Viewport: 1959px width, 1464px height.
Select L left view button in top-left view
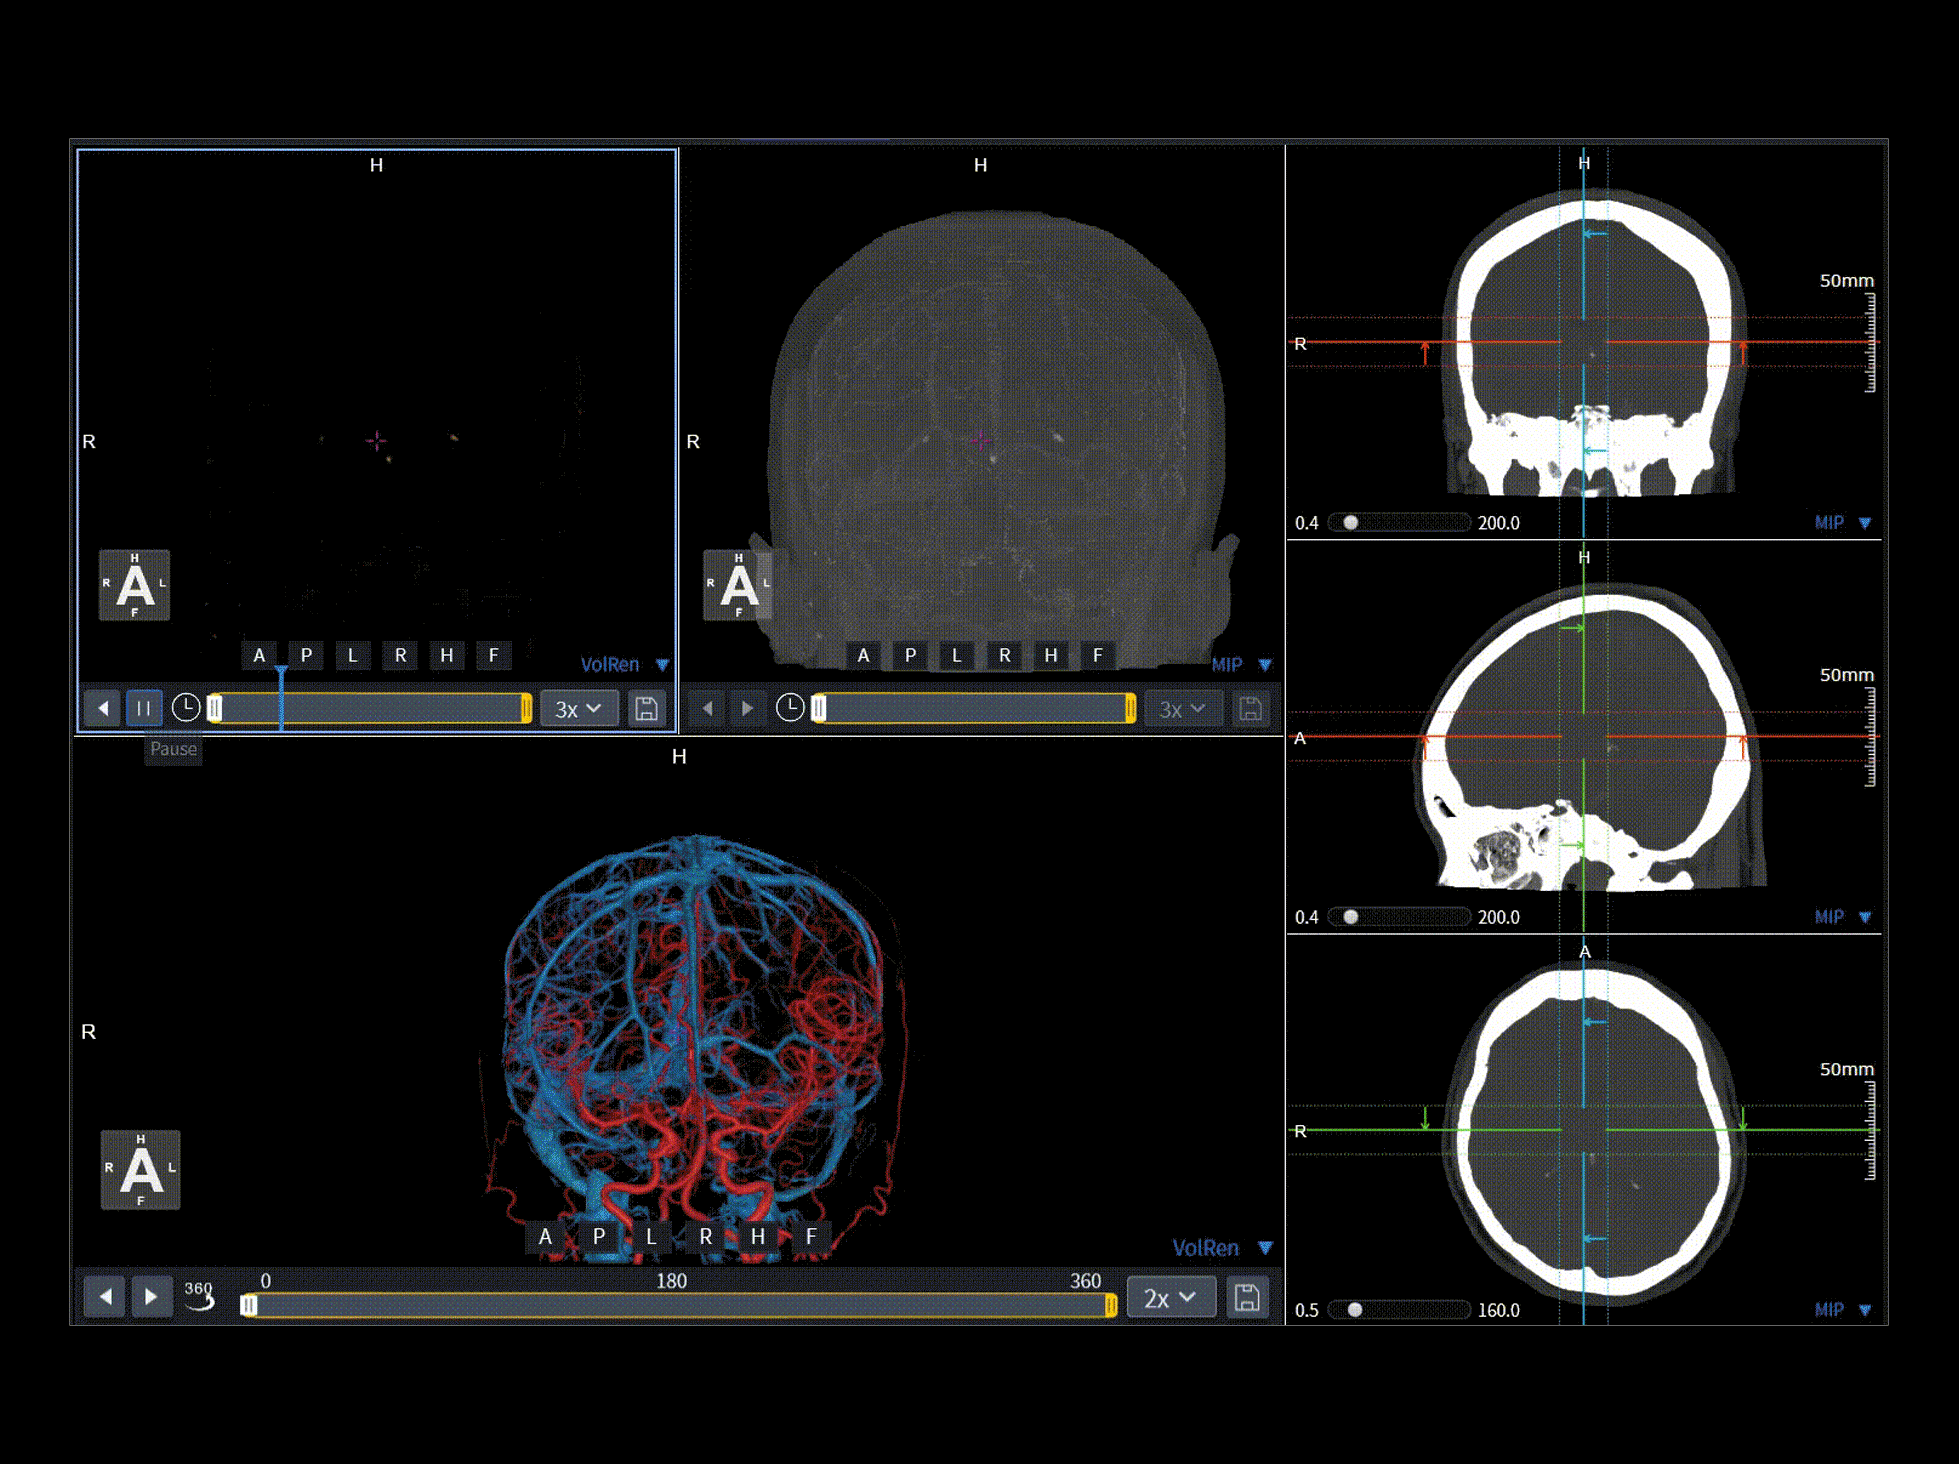pos(352,655)
